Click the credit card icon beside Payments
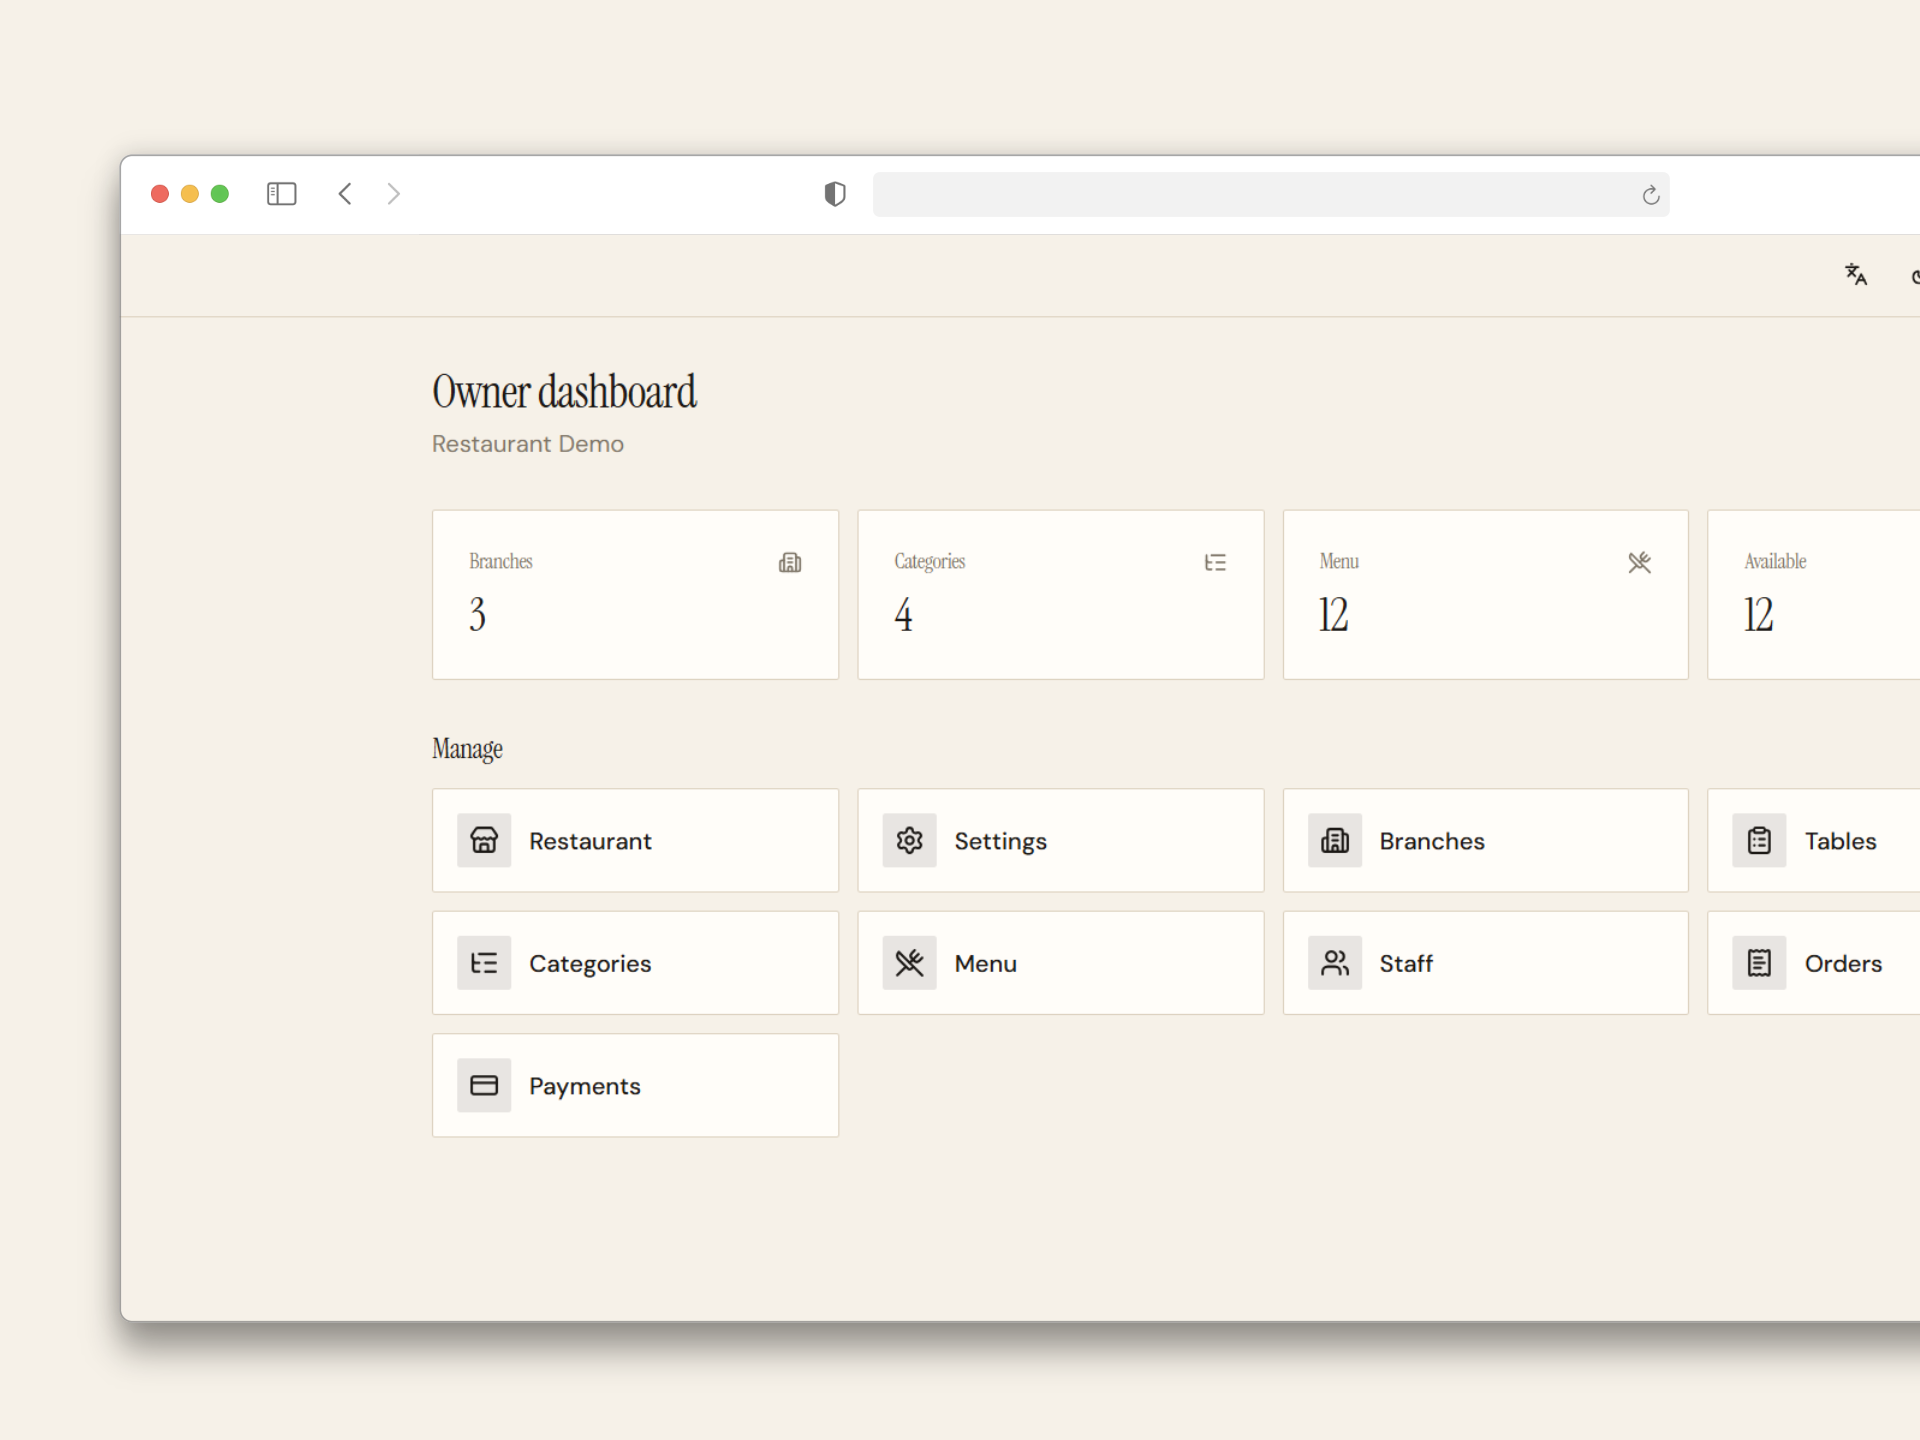This screenshot has height=1440, width=1920. click(x=484, y=1085)
